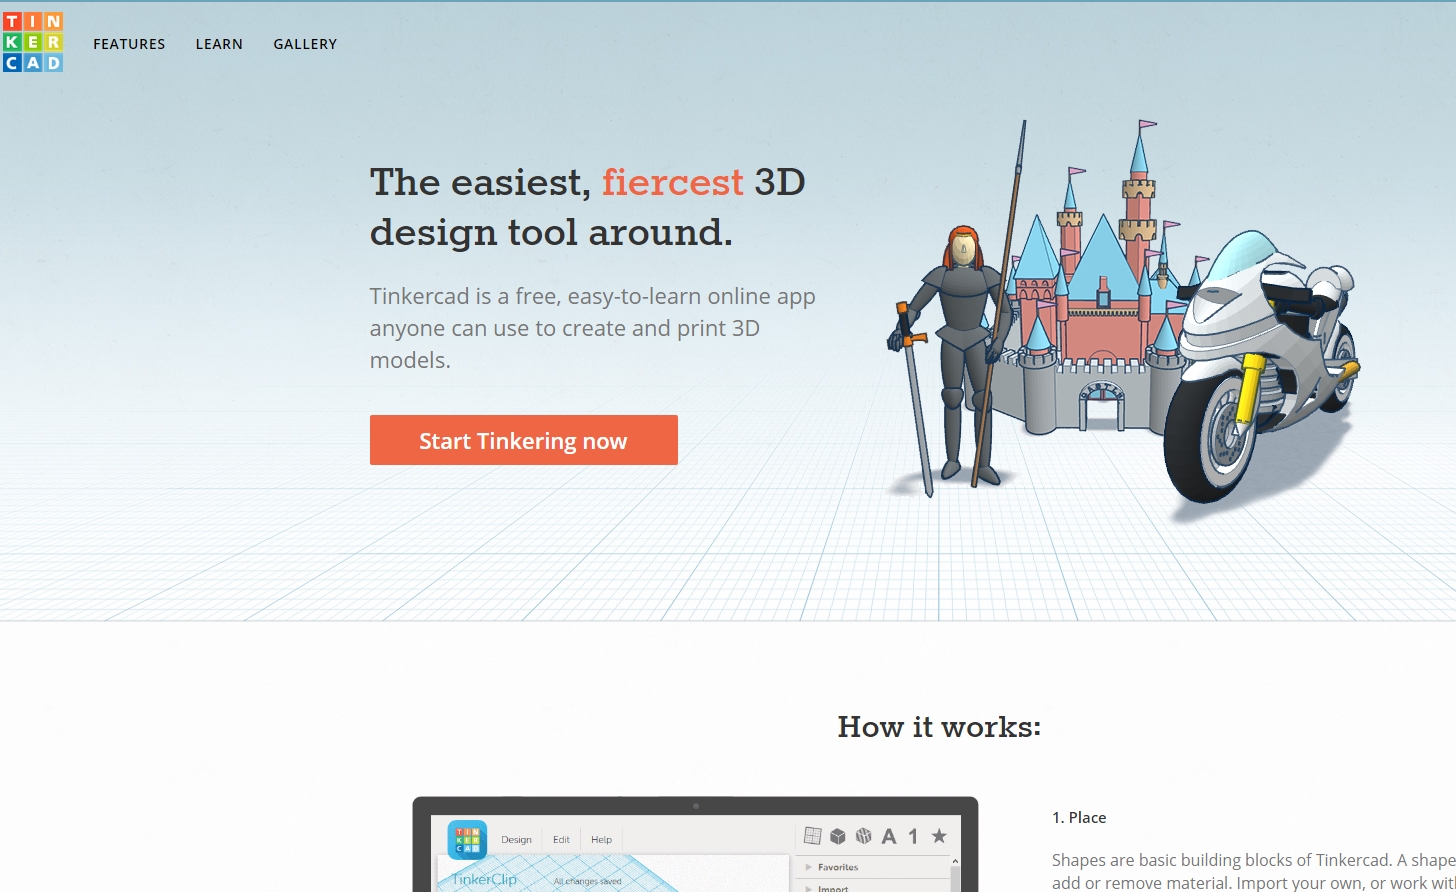The width and height of the screenshot is (1456, 892).
Task: Select the number 1 shapes icon
Action: 913,836
